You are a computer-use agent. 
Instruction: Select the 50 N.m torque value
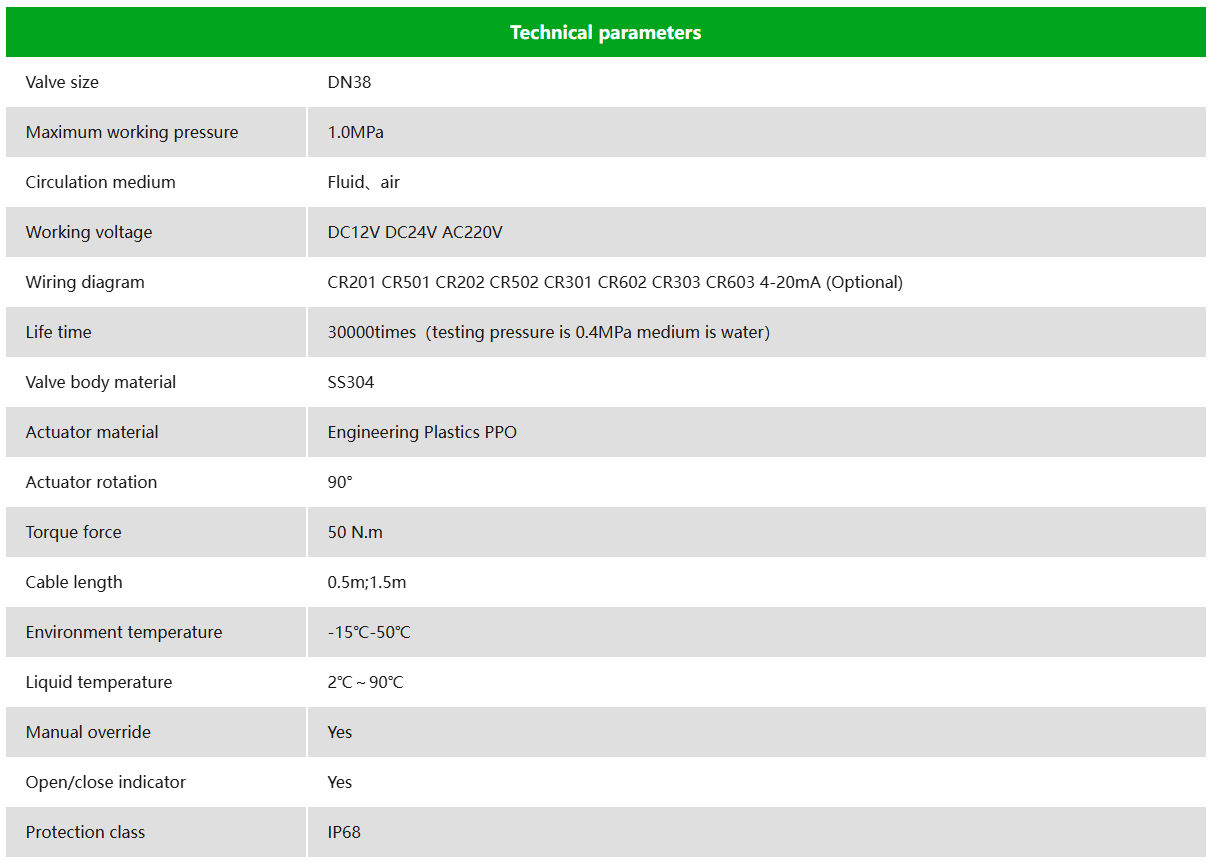point(355,532)
